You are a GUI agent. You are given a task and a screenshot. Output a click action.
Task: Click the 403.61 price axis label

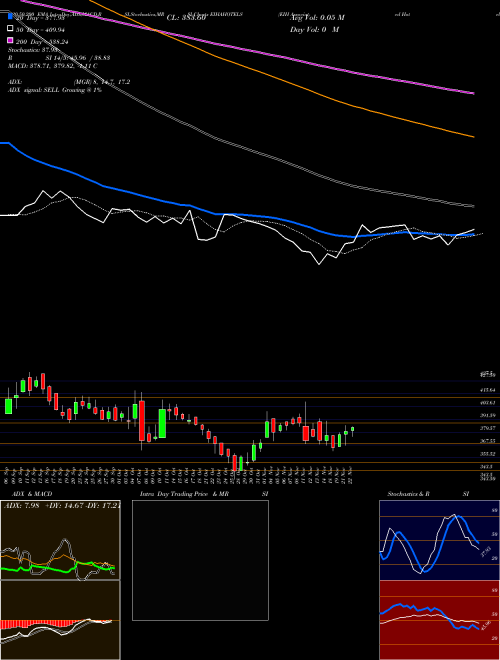(x=487, y=403)
